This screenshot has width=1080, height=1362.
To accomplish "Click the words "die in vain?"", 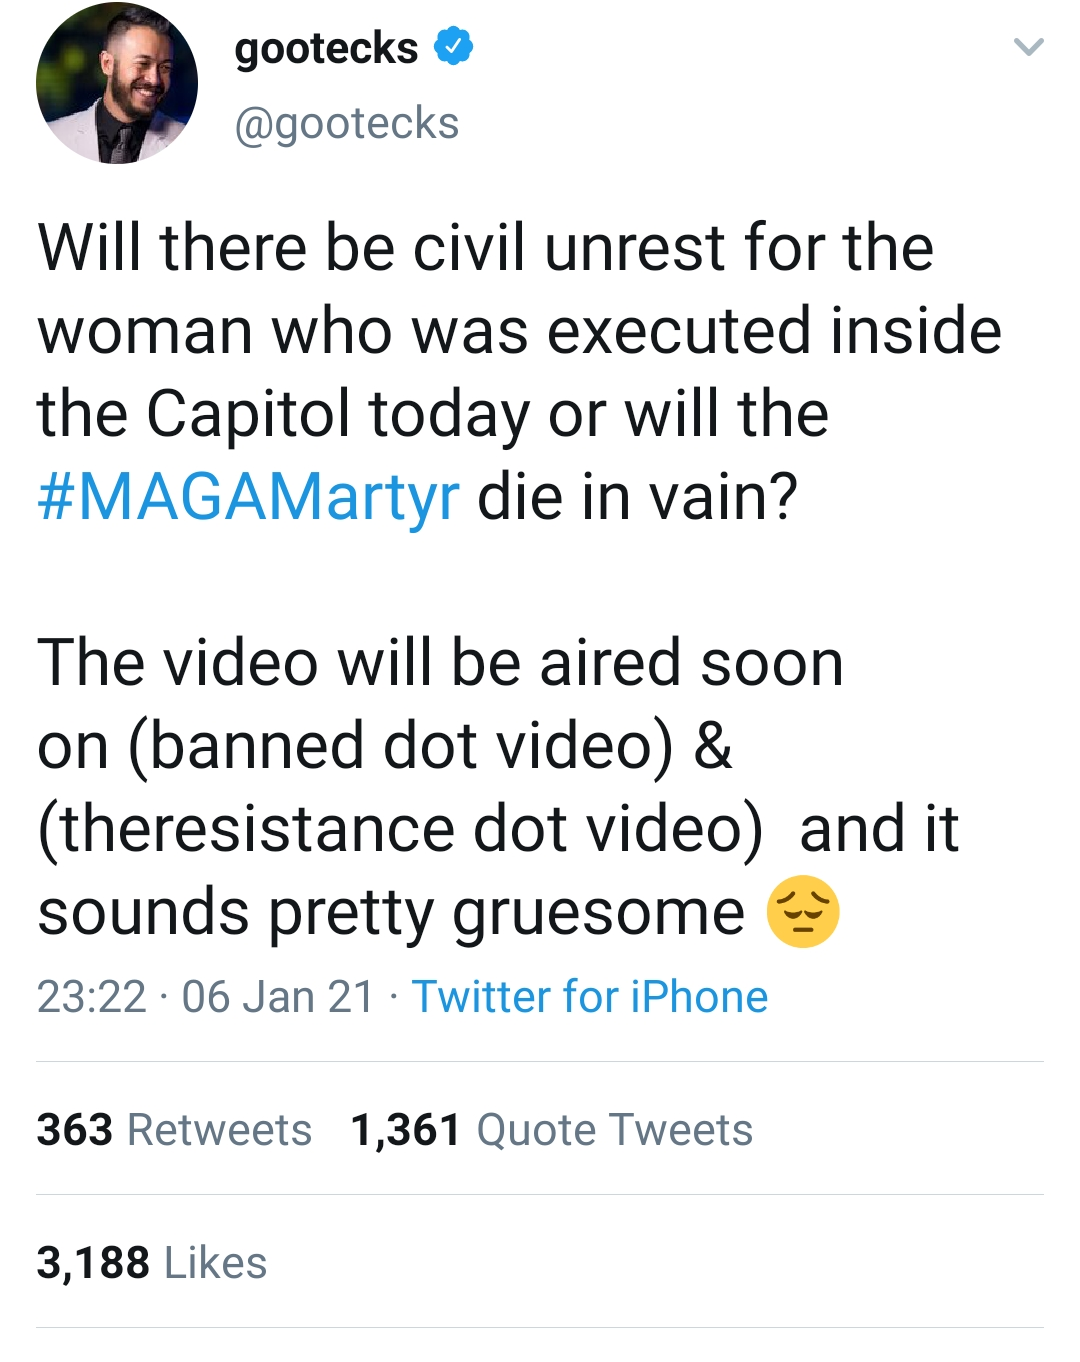I will coord(637,496).
